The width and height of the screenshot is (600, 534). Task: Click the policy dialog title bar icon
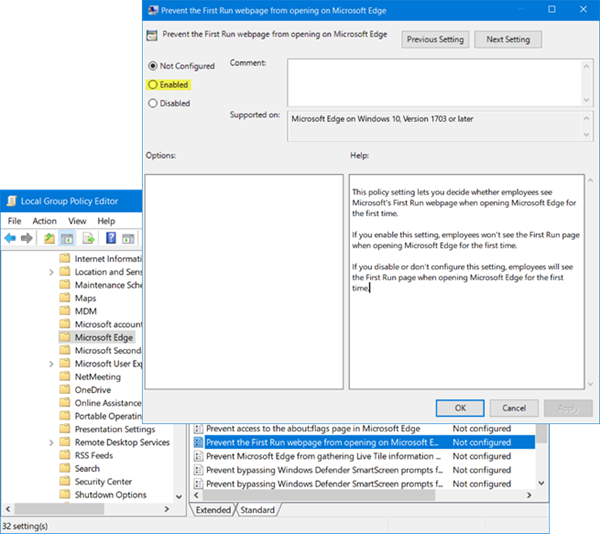[x=153, y=10]
